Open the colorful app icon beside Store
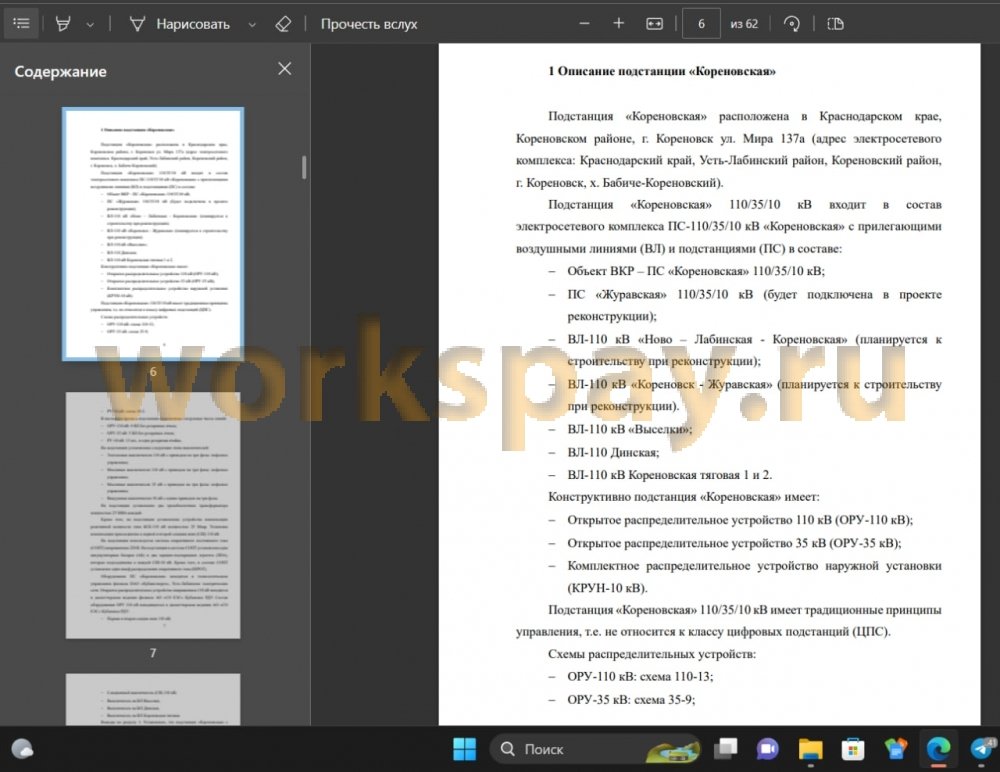Viewport: 1000px width, 772px height. click(x=895, y=749)
